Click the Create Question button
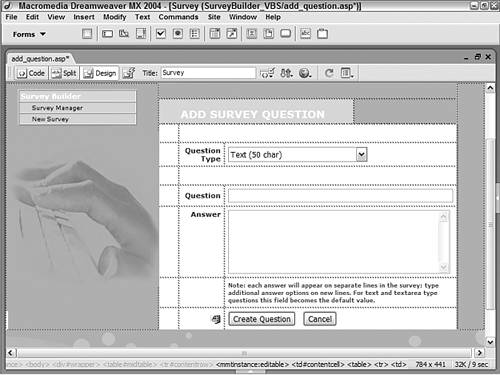500x375 pixels. [262, 319]
